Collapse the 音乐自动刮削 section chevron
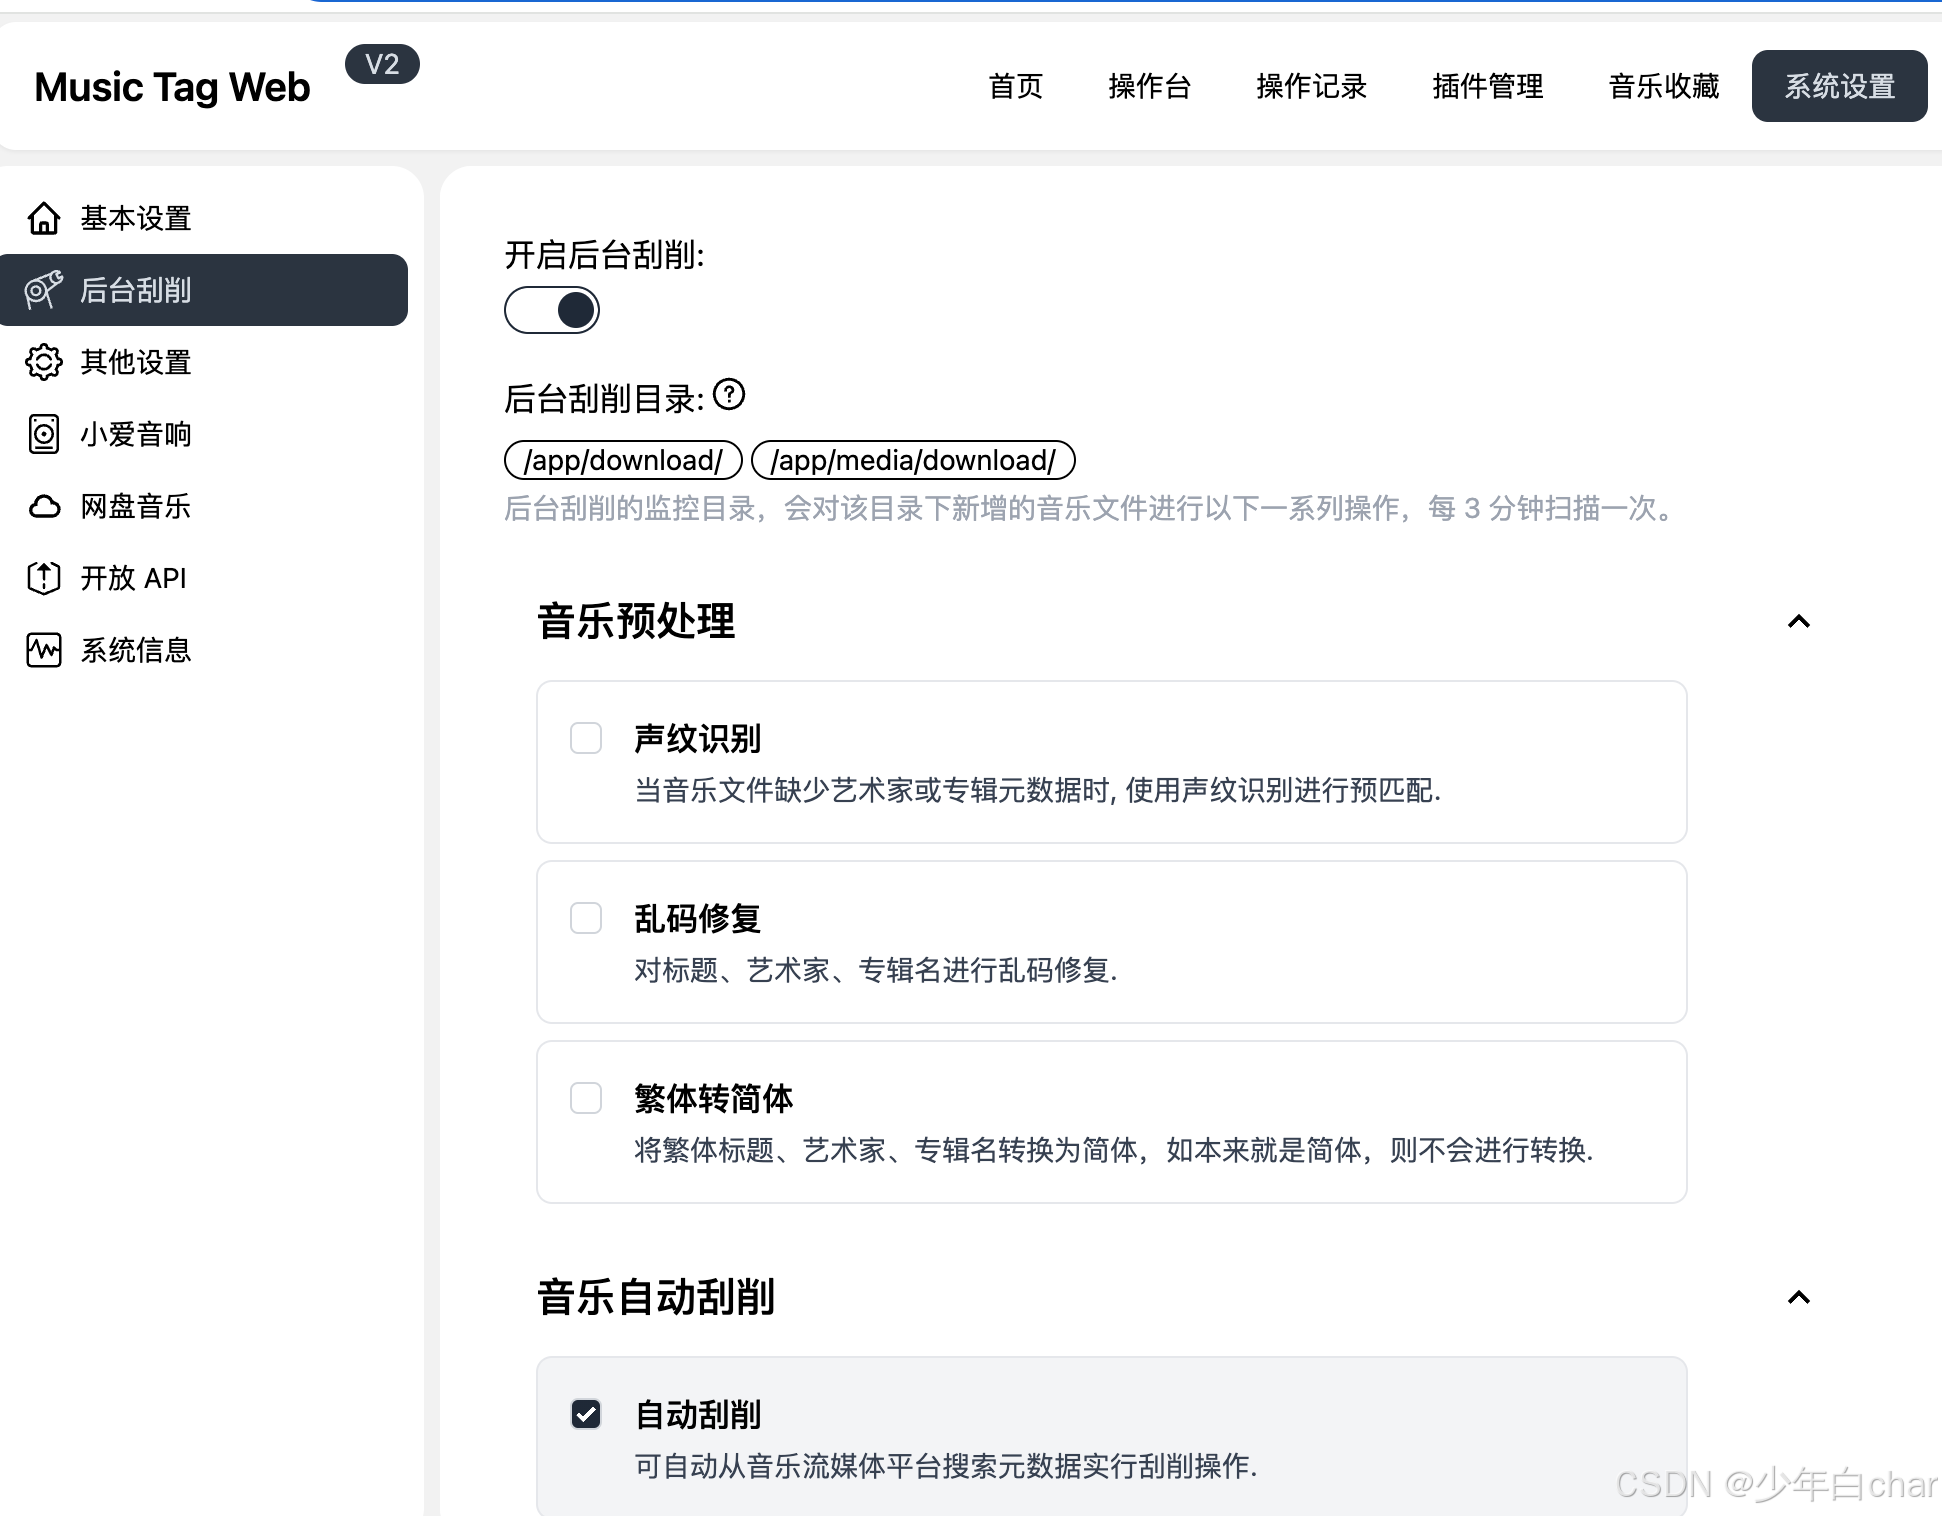Image resolution: width=1942 pixels, height=1516 pixels. click(x=1798, y=1298)
